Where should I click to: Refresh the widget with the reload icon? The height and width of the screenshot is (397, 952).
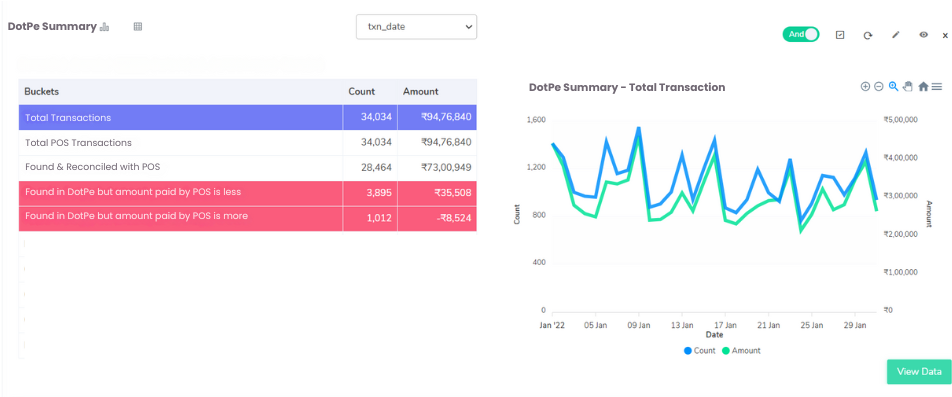click(x=868, y=35)
